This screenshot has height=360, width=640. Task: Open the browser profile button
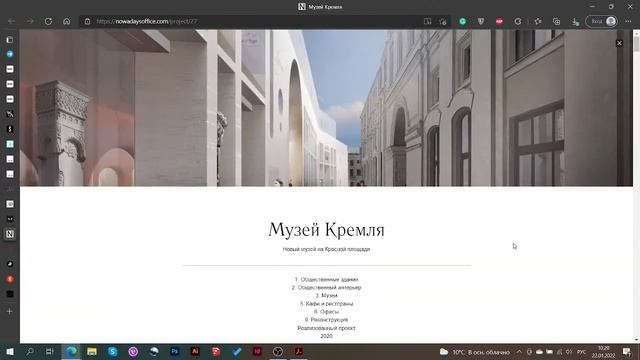coord(602,21)
